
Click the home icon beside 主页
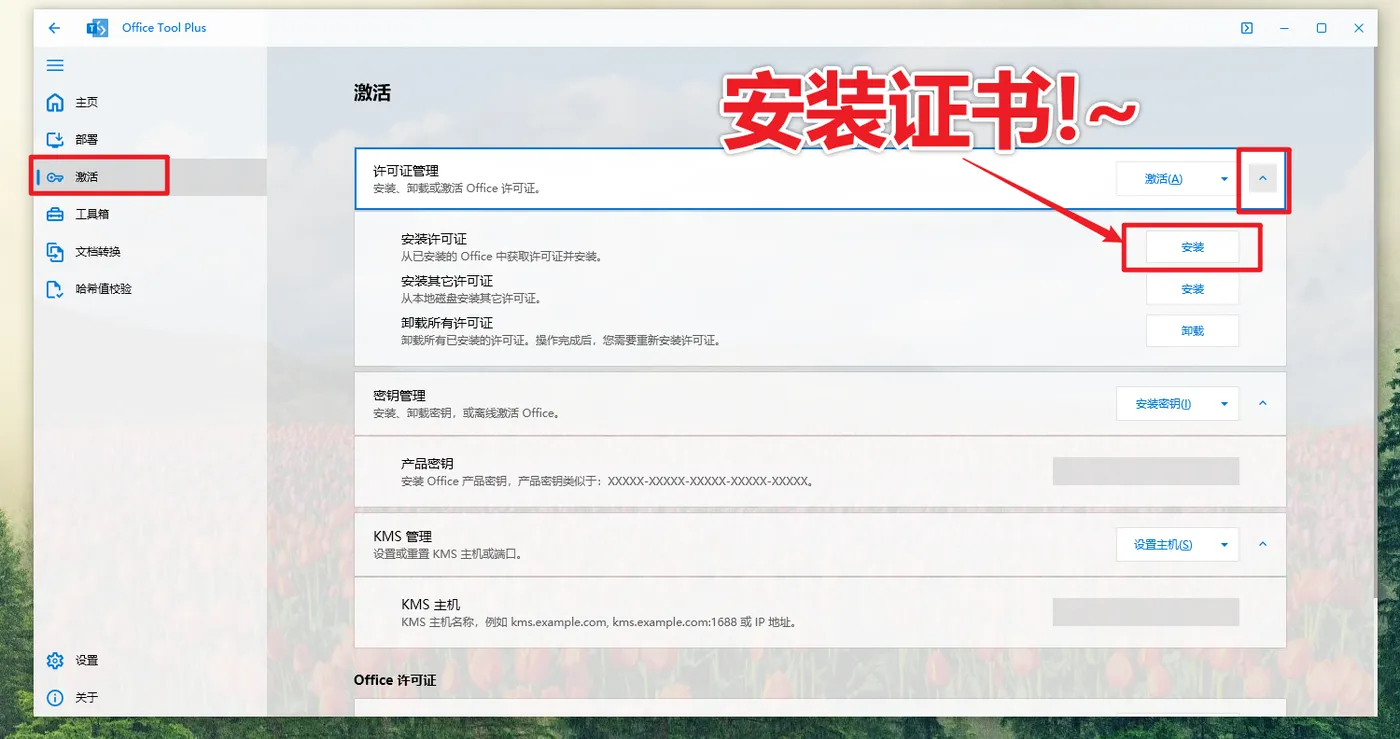coord(55,102)
